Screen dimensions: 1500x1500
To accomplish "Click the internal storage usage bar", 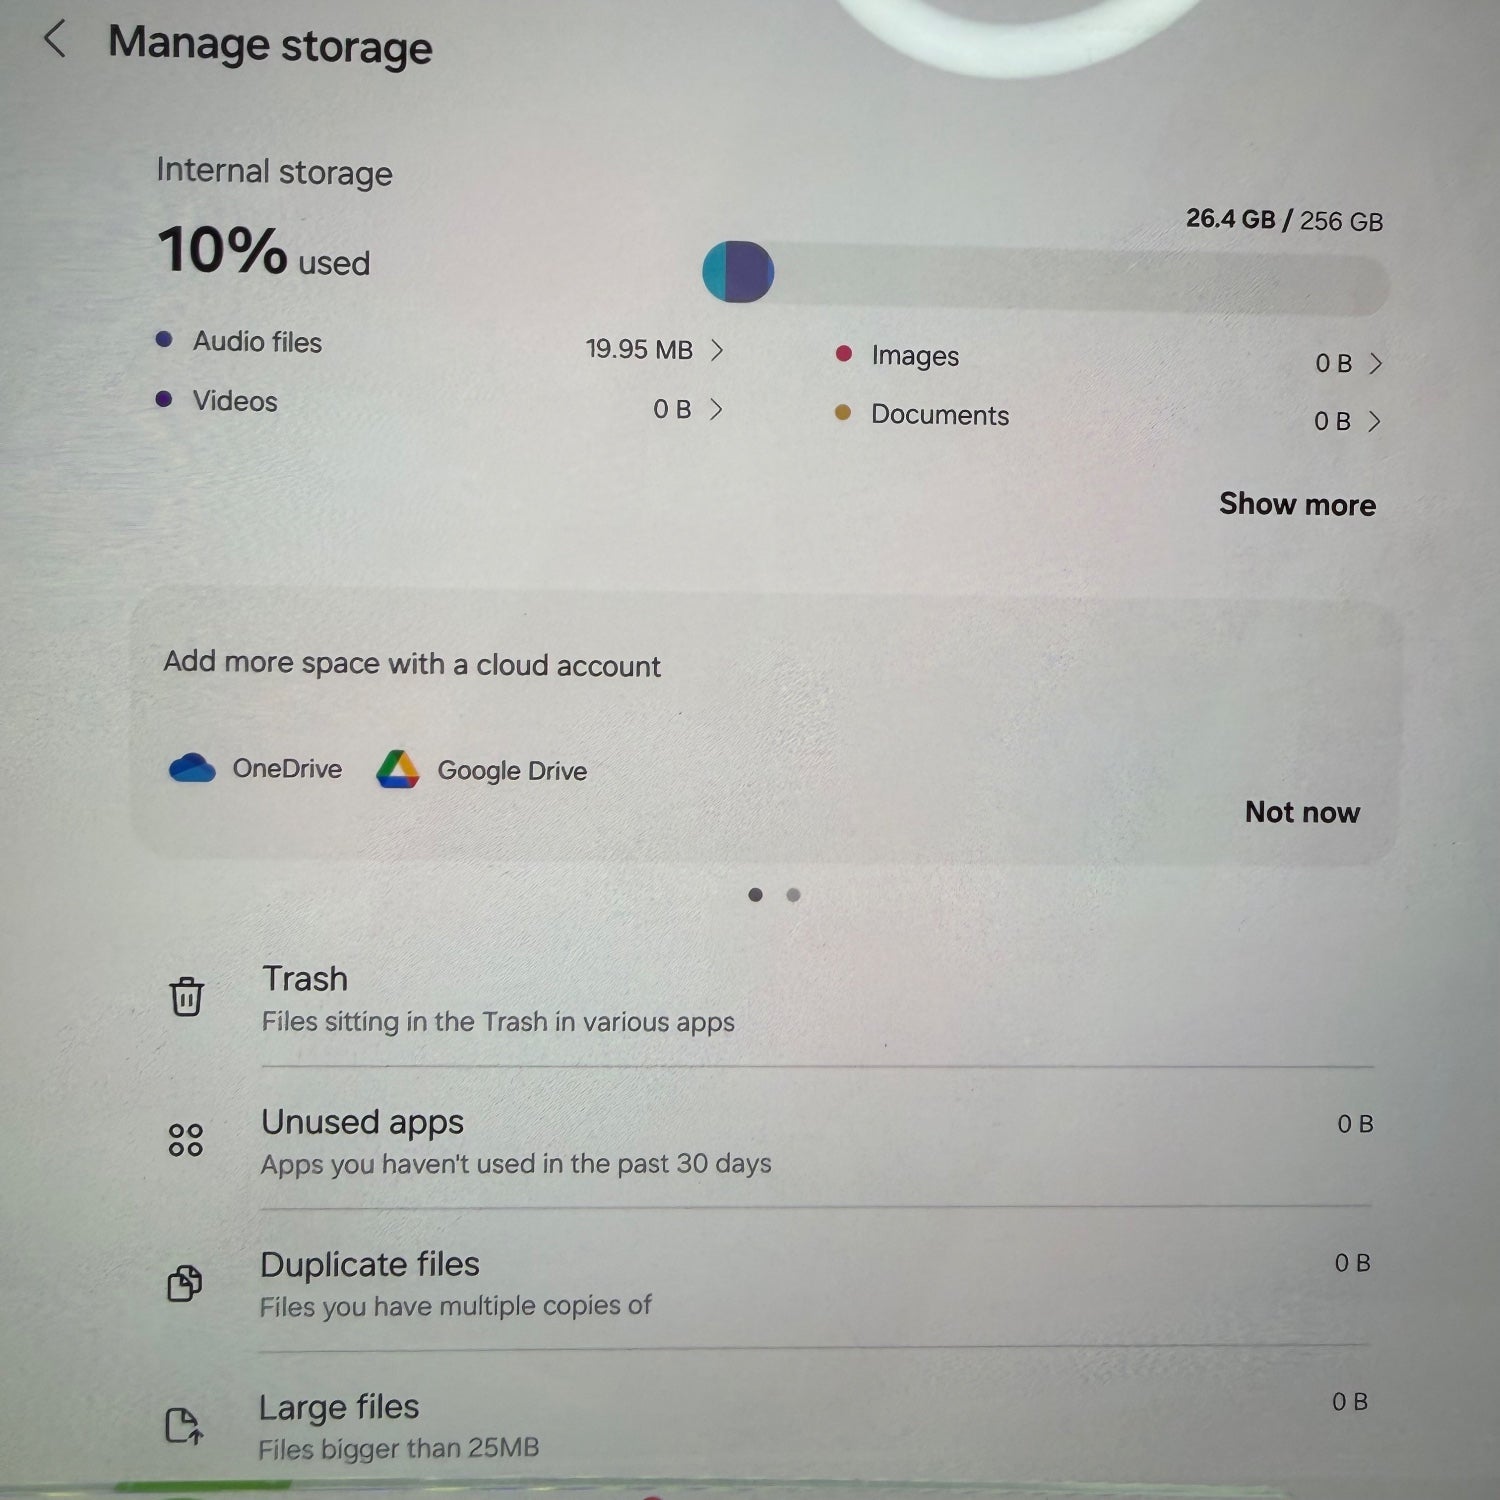I will tap(1045, 277).
